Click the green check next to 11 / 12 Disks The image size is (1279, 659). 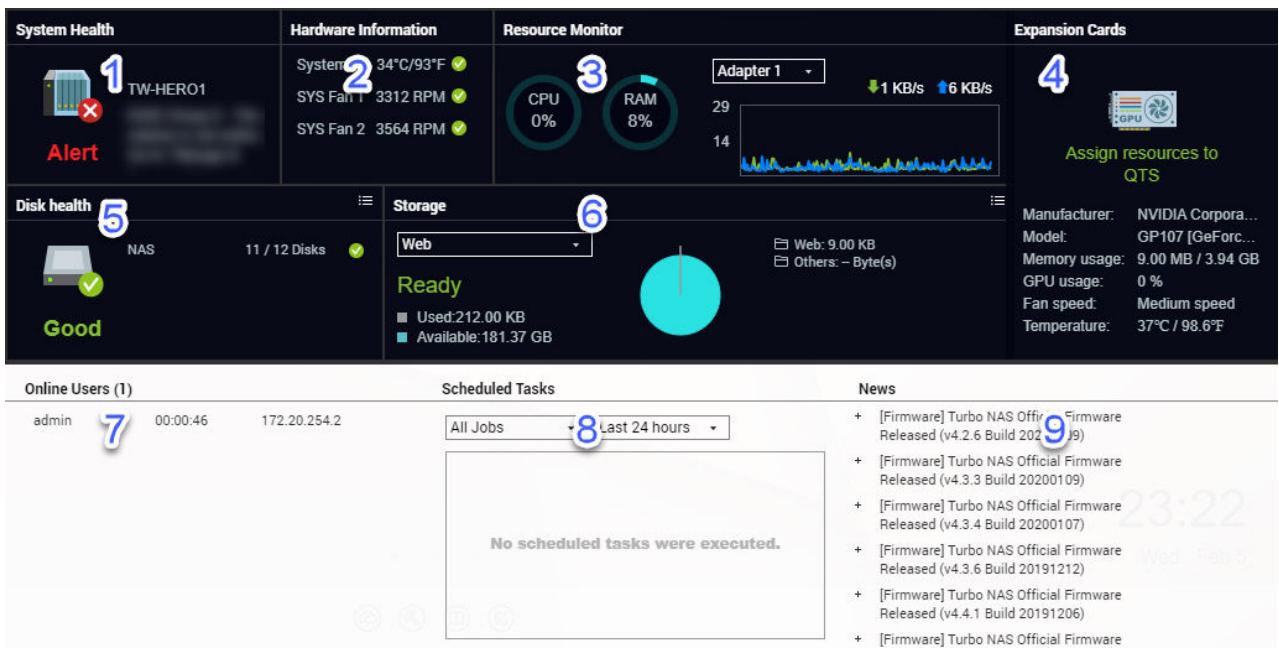pyautogui.click(x=355, y=250)
